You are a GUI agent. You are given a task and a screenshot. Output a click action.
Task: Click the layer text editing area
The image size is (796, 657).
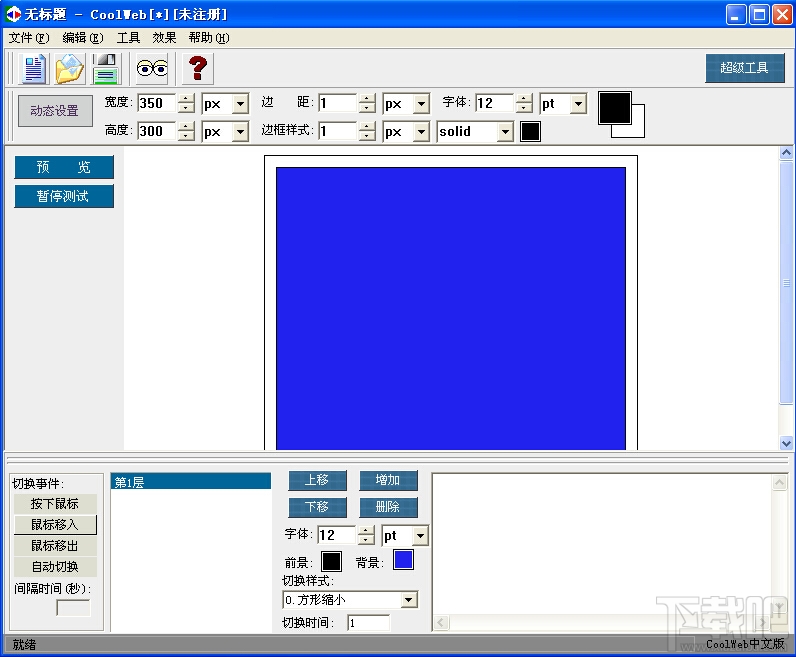[603, 544]
